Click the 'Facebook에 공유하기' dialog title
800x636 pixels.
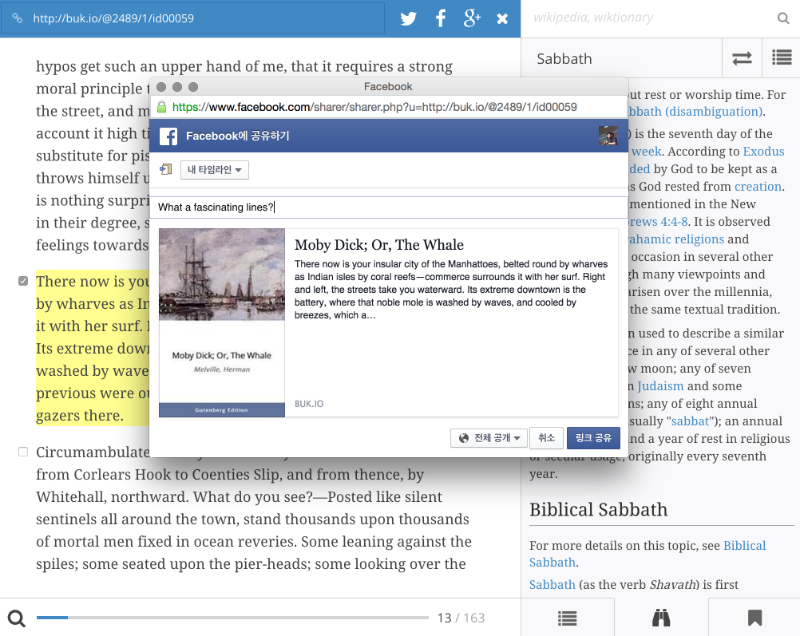click(238, 136)
